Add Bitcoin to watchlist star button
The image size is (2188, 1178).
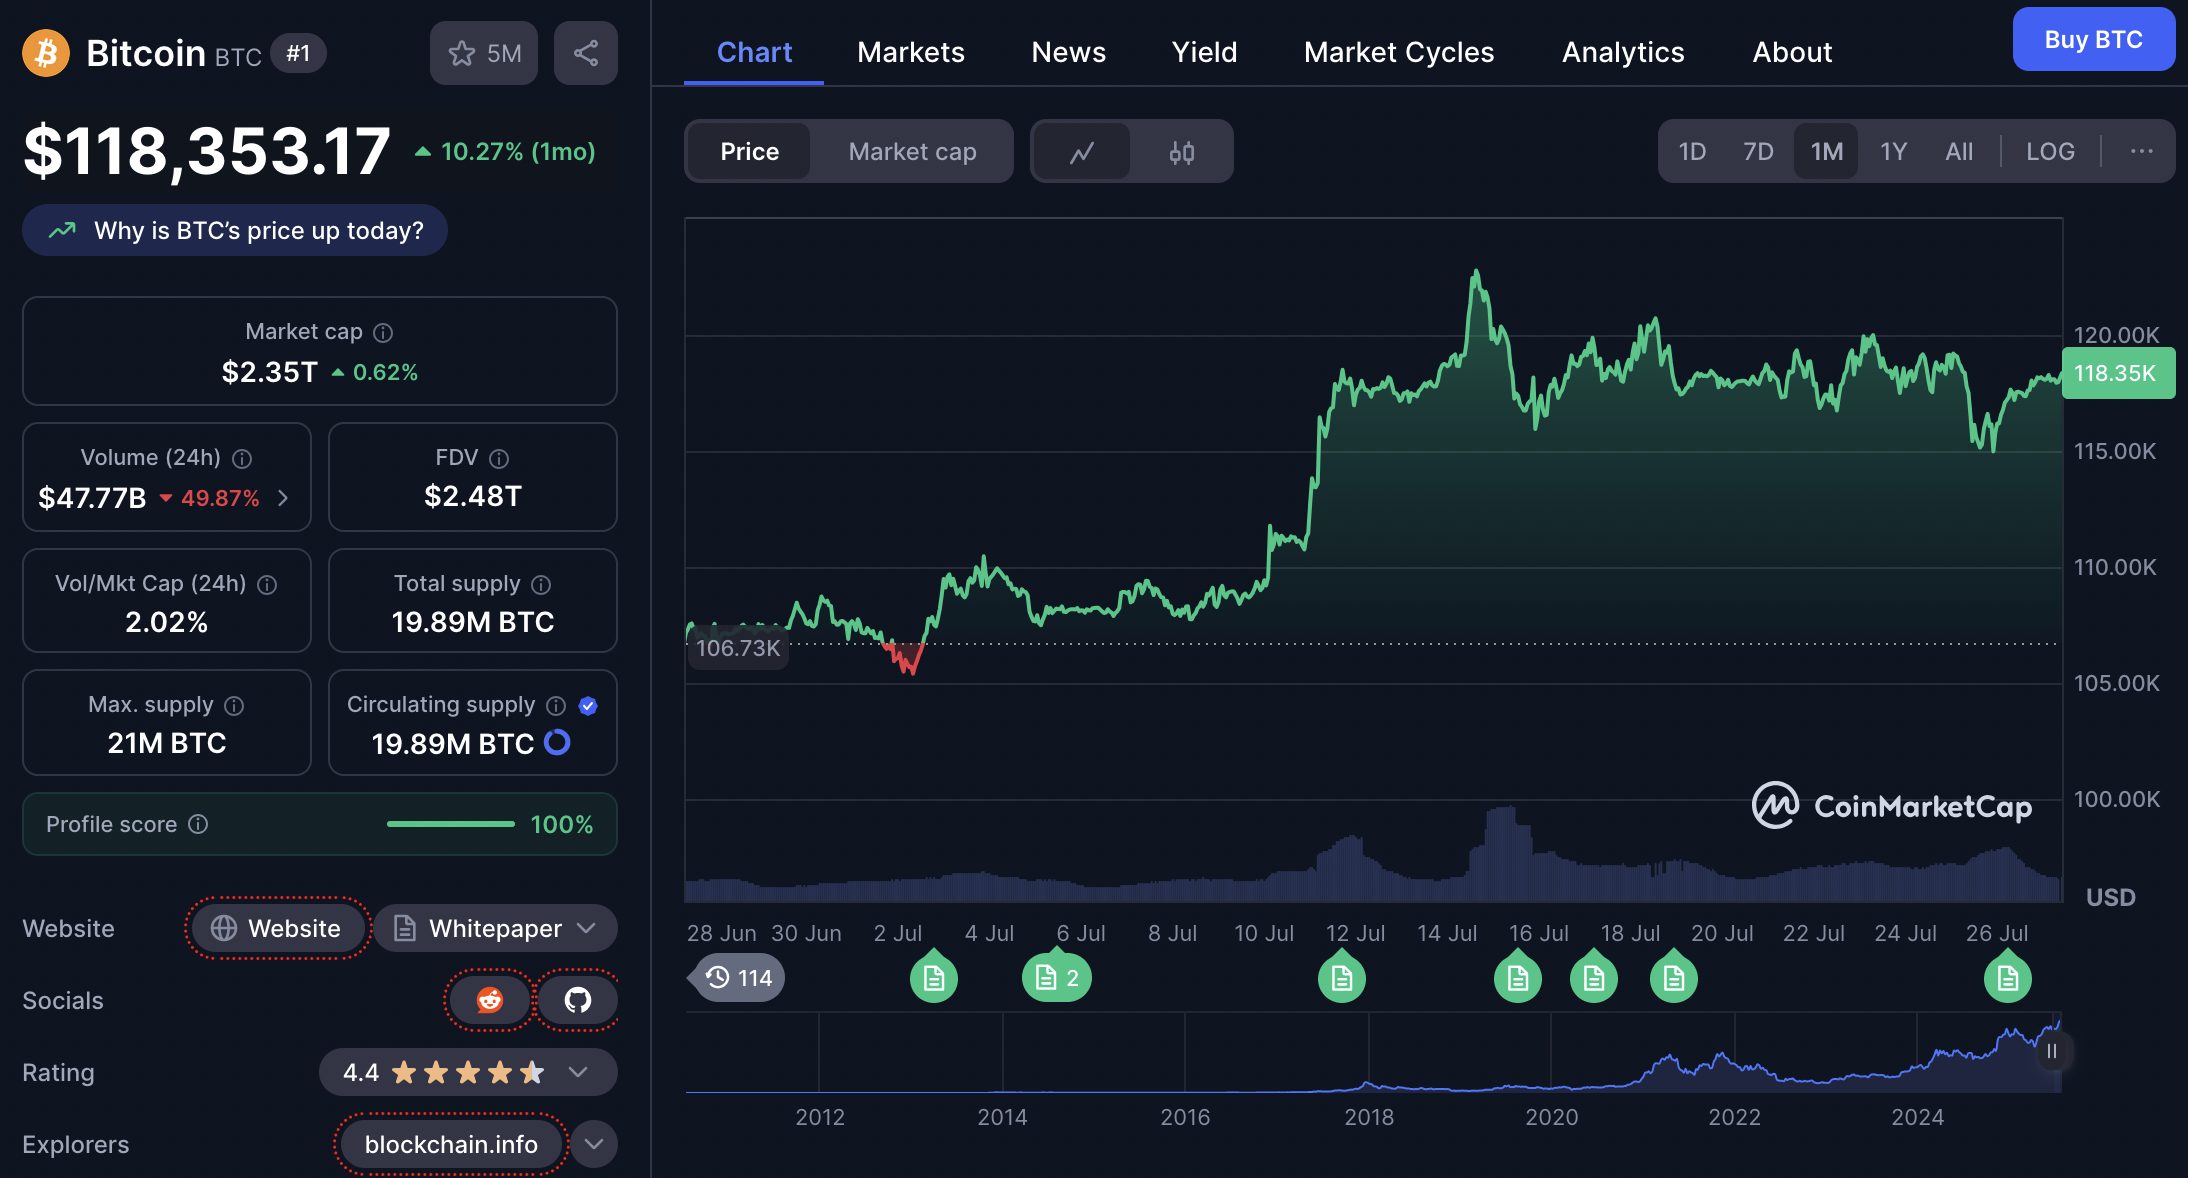[484, 53]
